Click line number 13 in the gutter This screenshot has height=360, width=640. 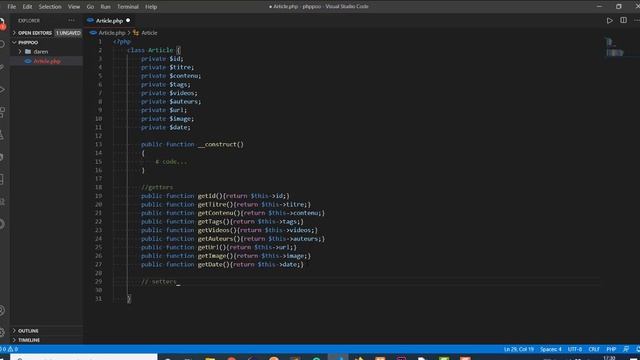[98, 144]
